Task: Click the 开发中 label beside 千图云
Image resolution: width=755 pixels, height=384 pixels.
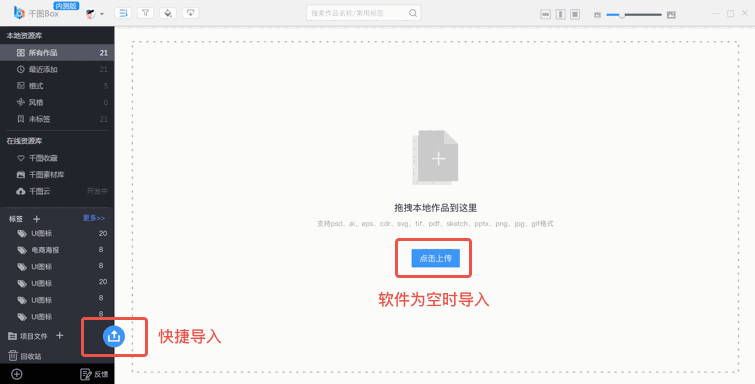Action: click(x=97, y=191)
